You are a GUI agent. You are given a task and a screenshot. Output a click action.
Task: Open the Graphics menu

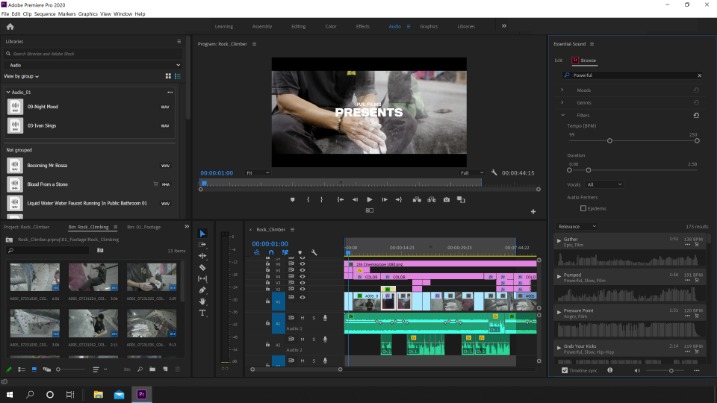[x=88, y=14]
